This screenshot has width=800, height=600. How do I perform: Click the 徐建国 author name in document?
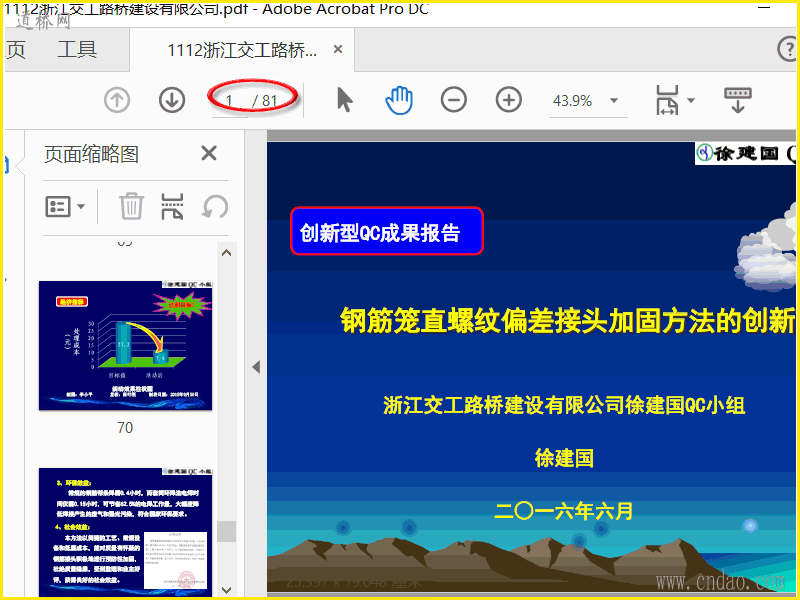(x=564, y=458)
